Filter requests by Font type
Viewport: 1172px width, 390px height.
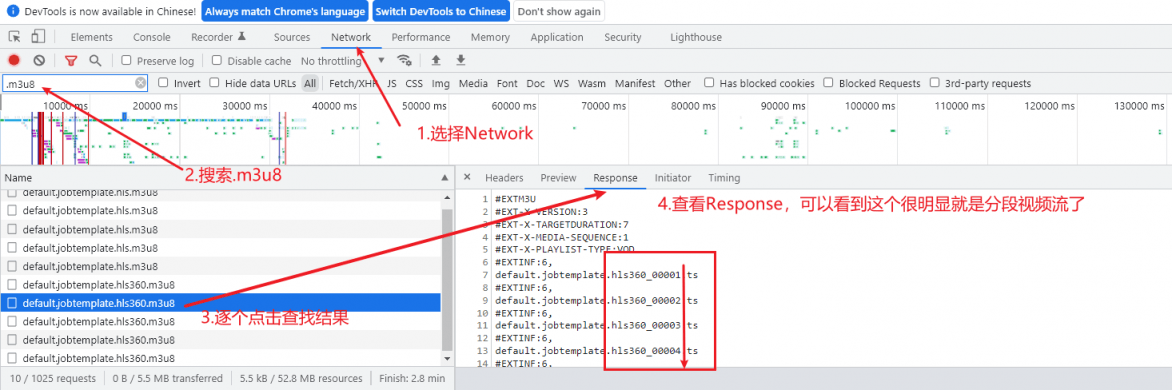(507, 83)
